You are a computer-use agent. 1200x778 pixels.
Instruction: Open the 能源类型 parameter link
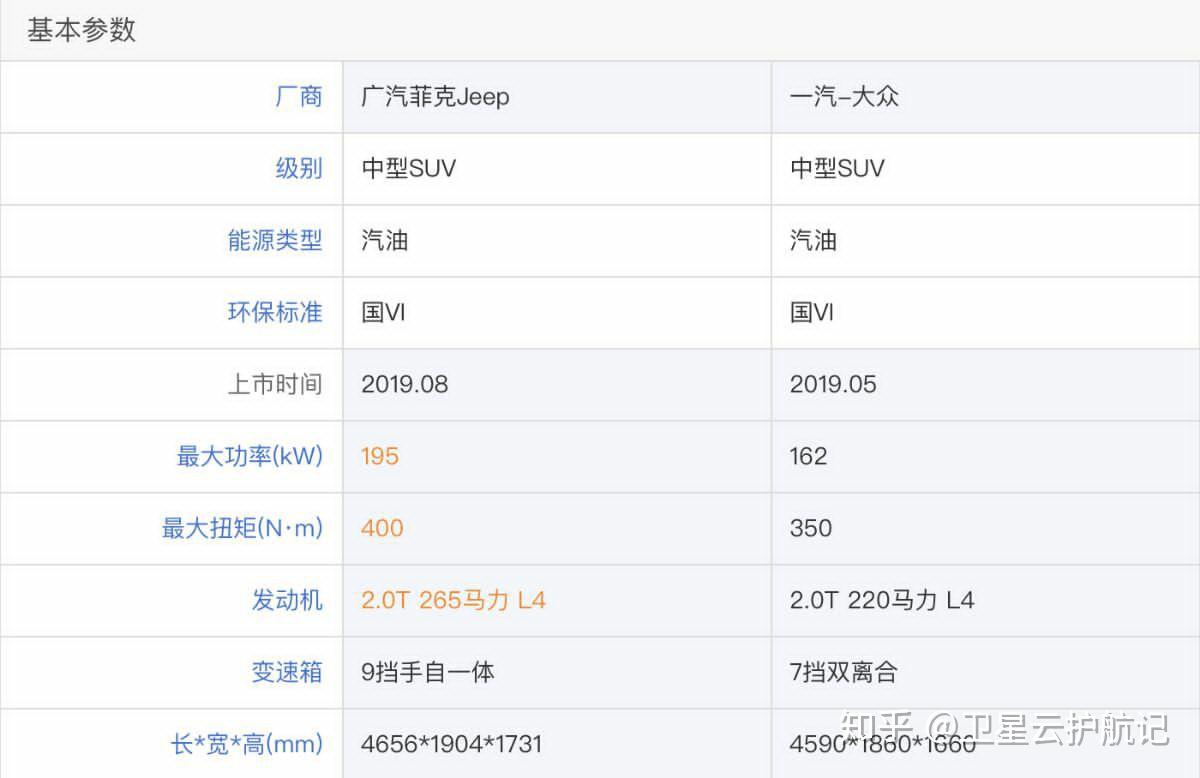tap(274, 241)
